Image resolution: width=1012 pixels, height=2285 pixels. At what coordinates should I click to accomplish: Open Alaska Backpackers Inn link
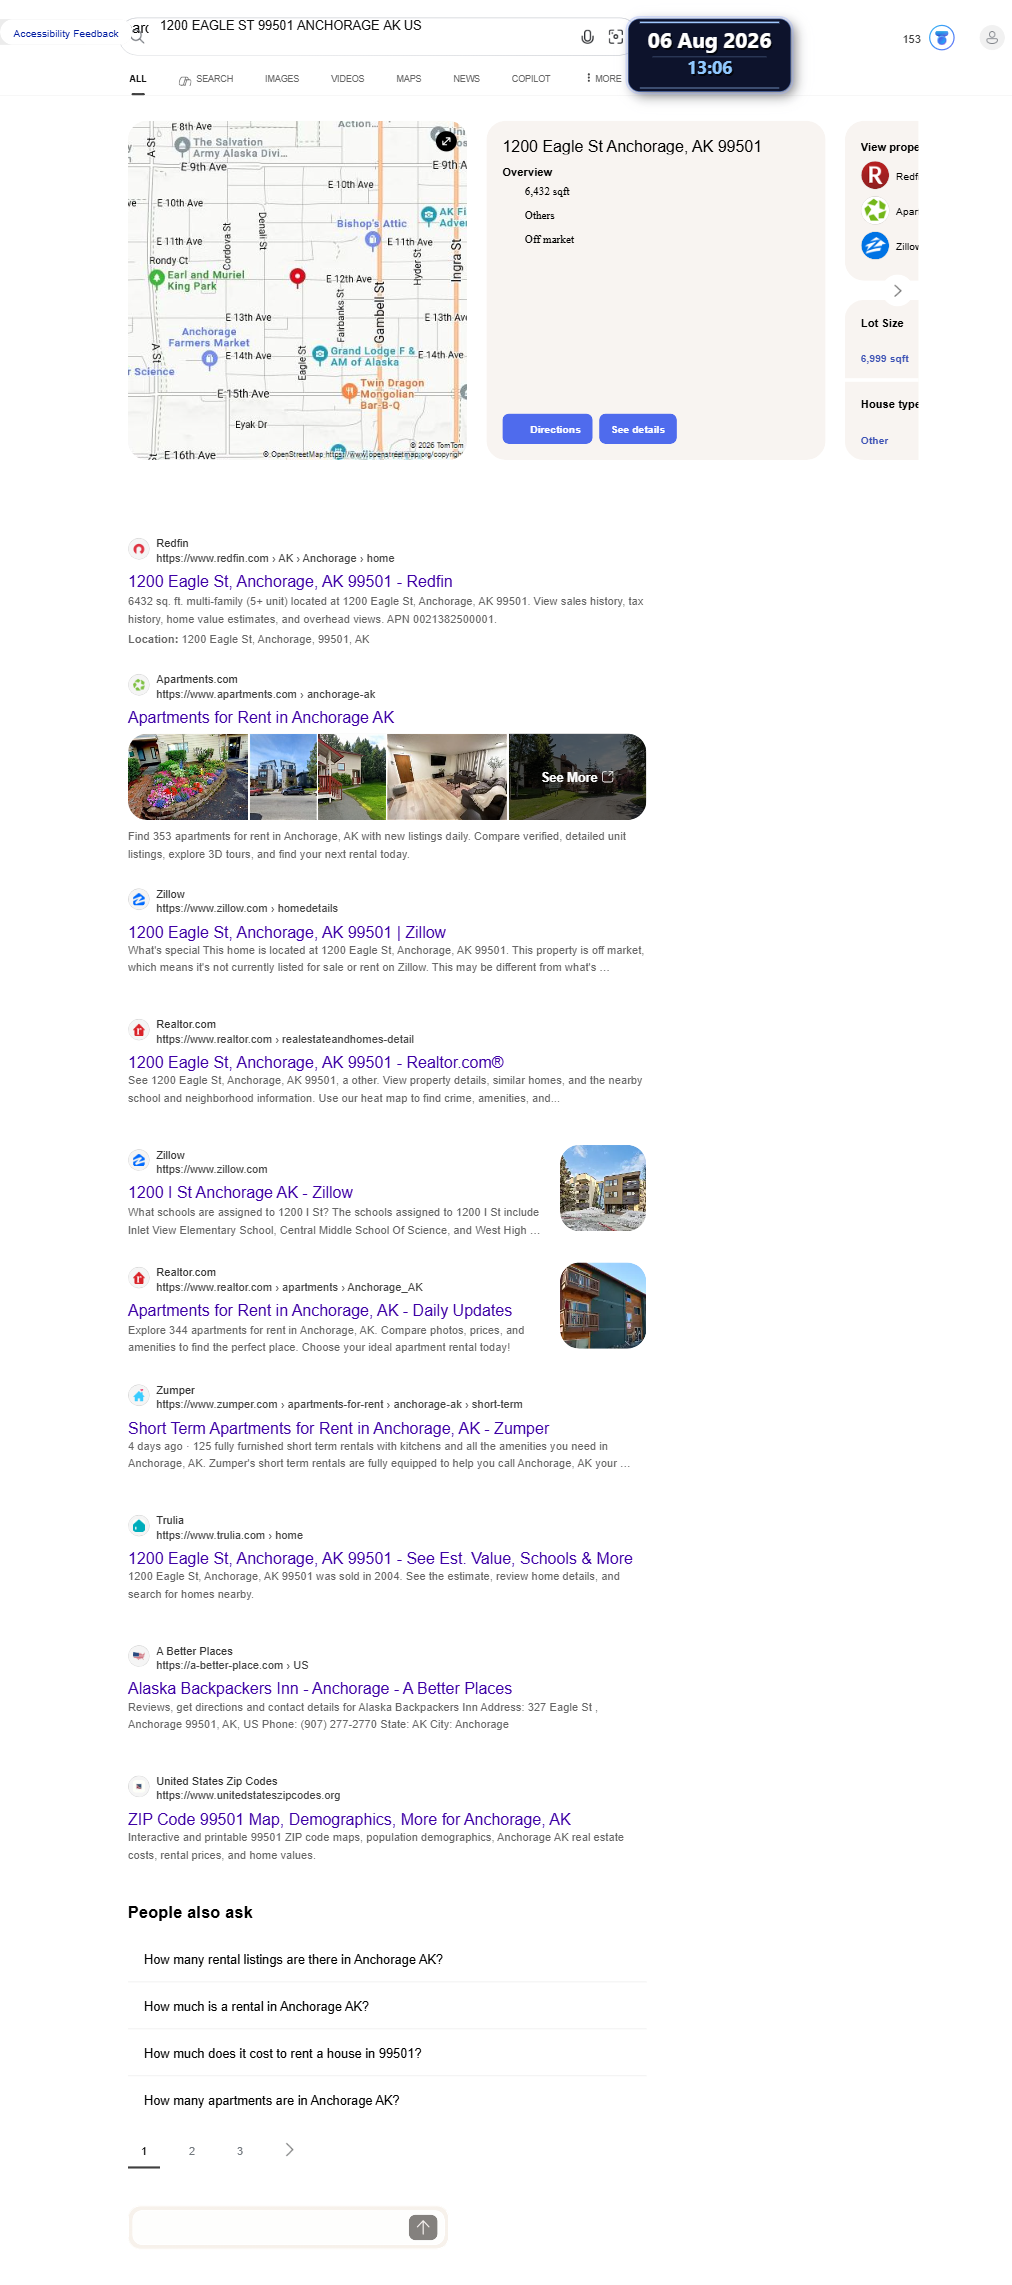click(320, 1688)
